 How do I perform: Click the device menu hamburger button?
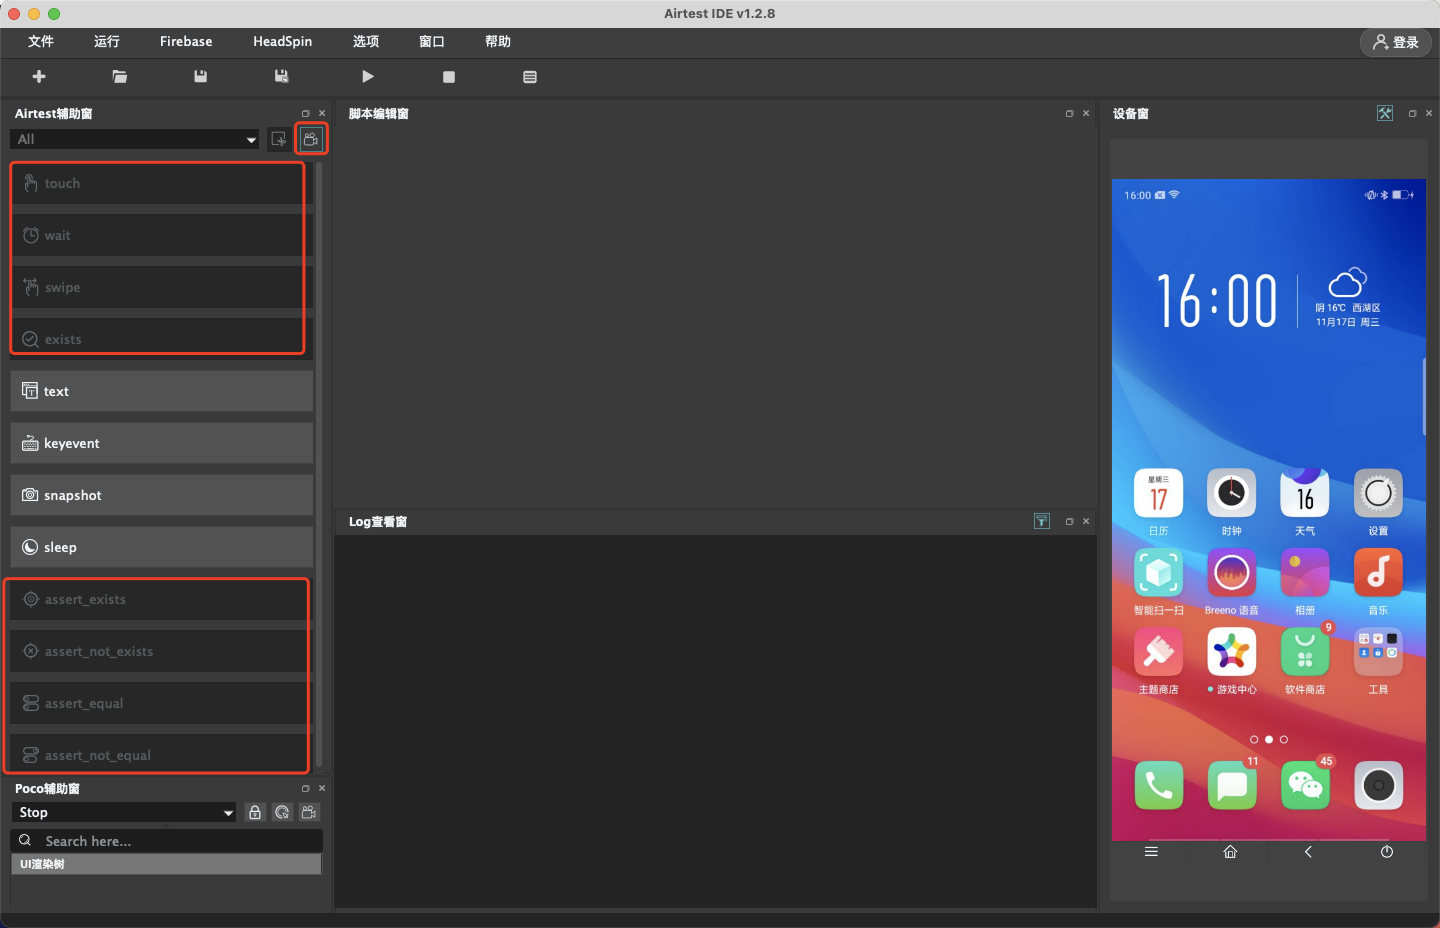tap(1151, 852)
